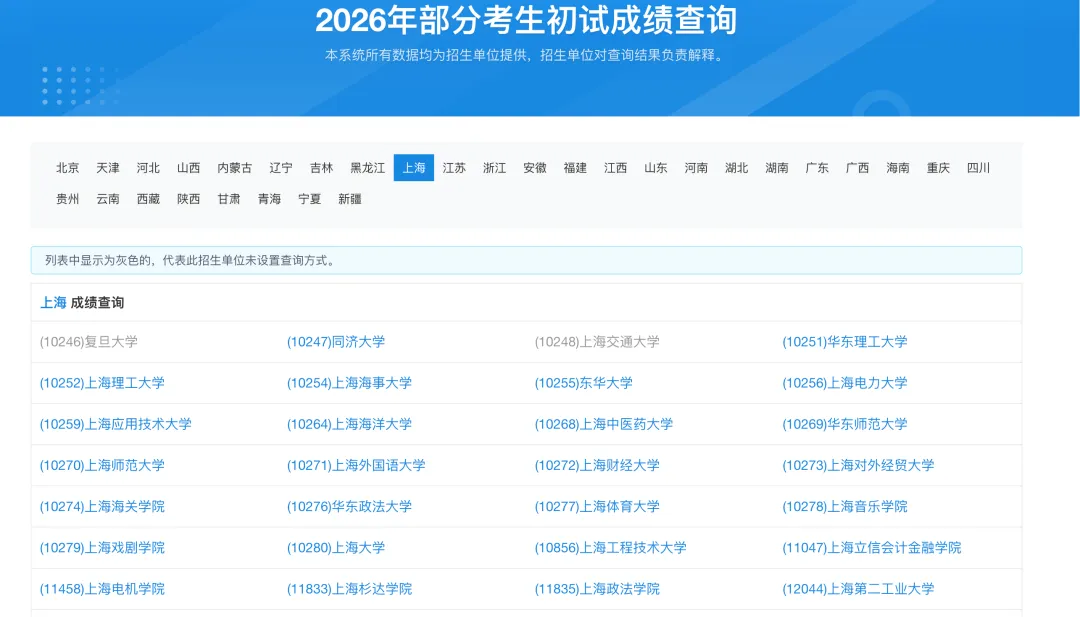Switch to the 贵州 tab

pyautogui.click(x=68, y=199)
